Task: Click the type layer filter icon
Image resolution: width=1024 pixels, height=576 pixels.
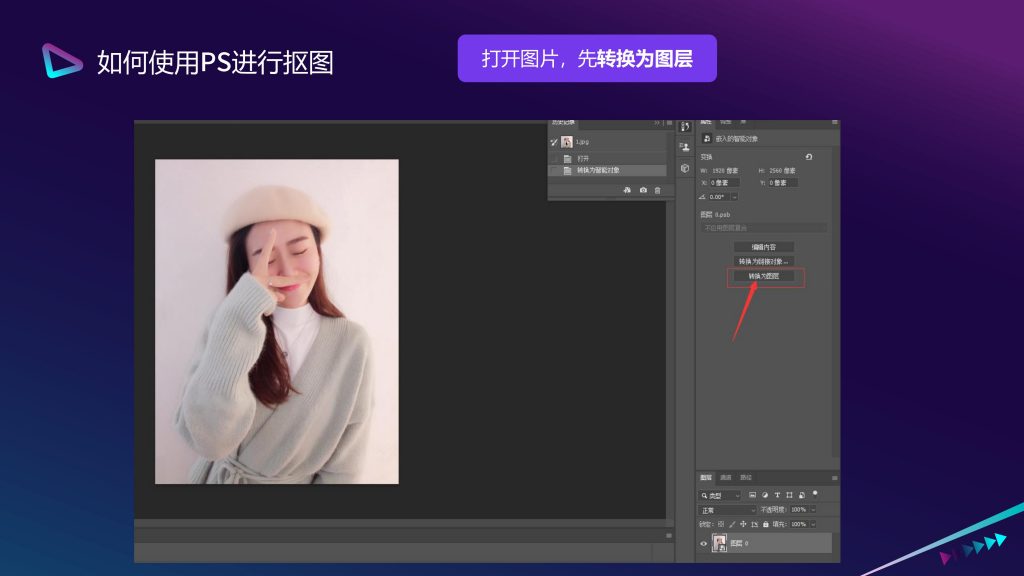Action: click(x=777, y=495)
